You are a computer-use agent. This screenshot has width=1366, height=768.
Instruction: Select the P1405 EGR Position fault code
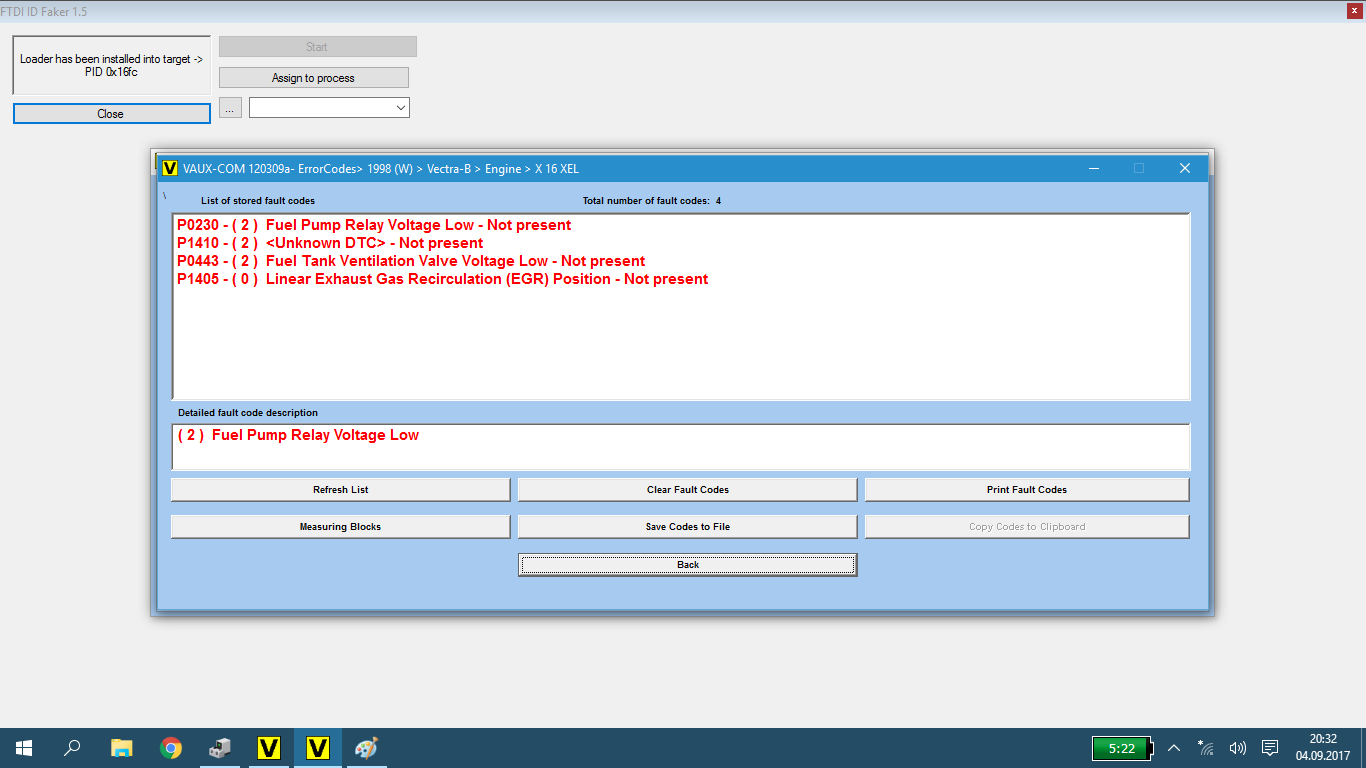point(442,279)
